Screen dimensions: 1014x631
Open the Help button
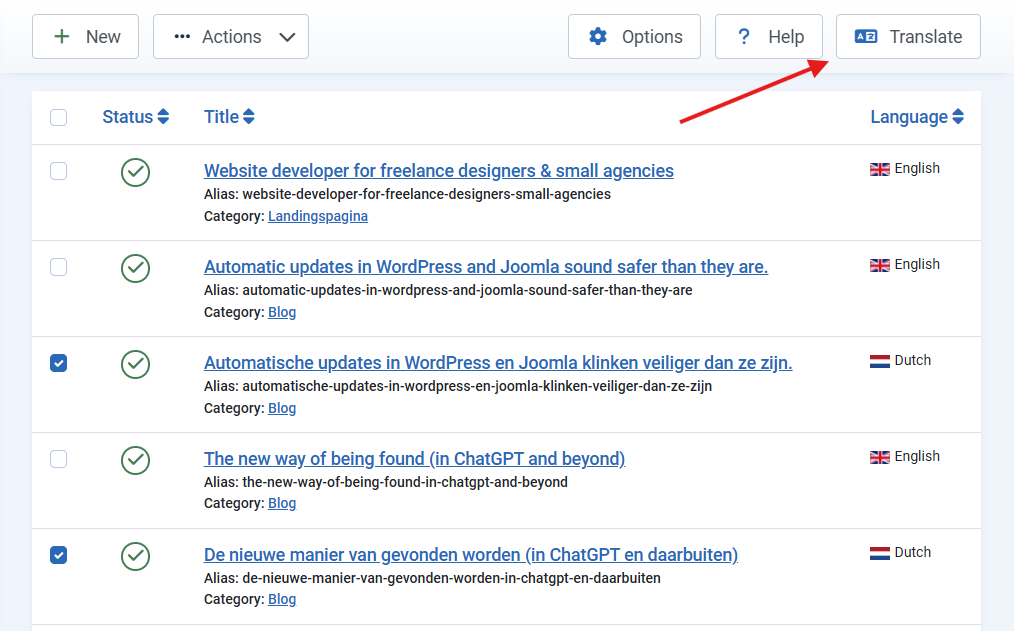pos(769,37)
